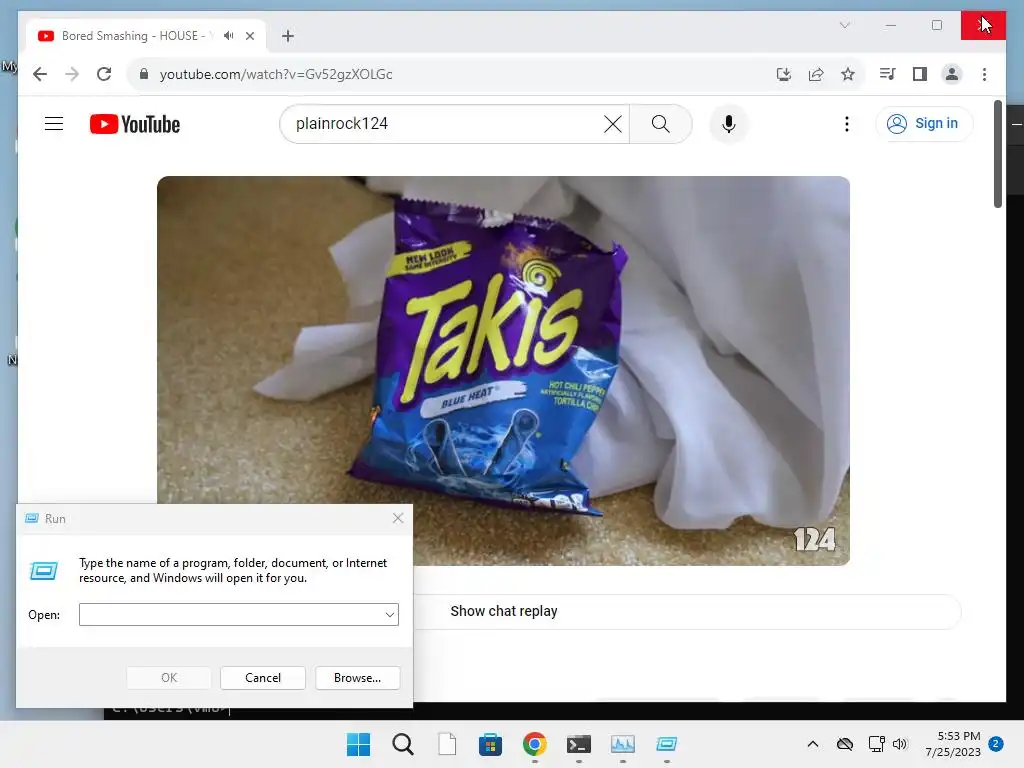
Task: Sign in to YouTube
Action: click(x=924, y=123)
